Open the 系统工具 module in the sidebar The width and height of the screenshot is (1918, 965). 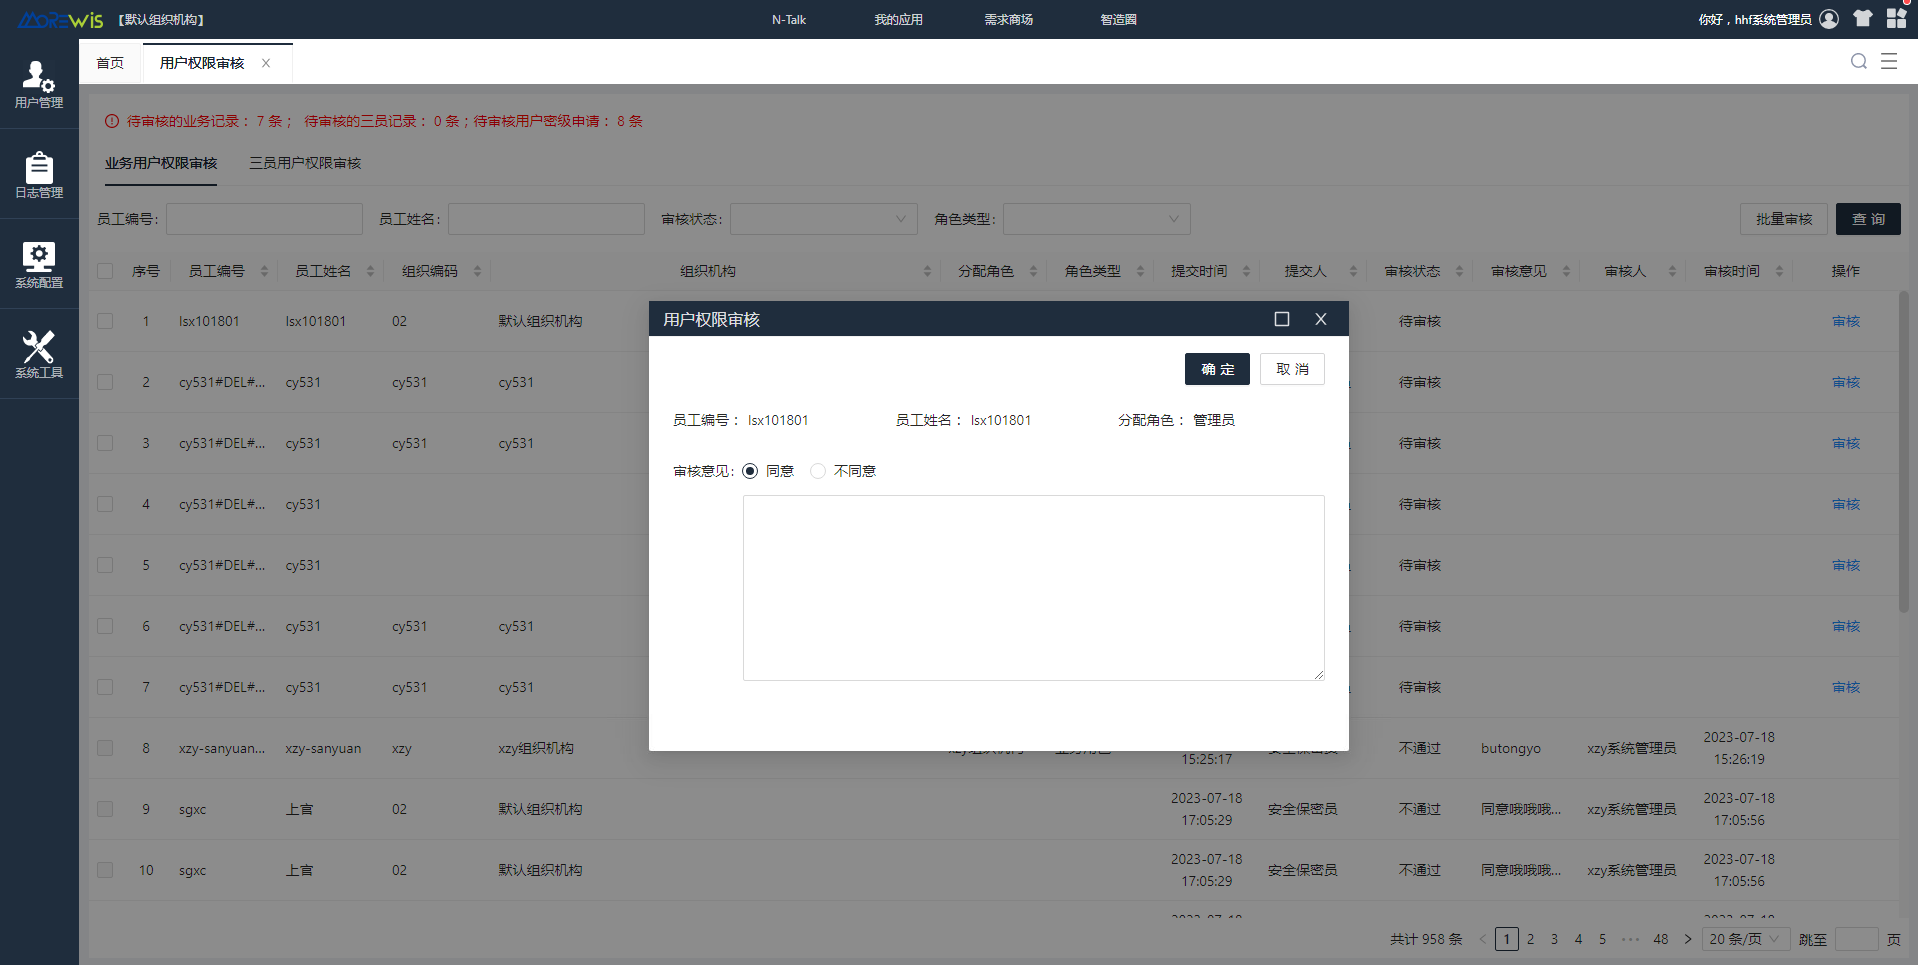point(38,352)
